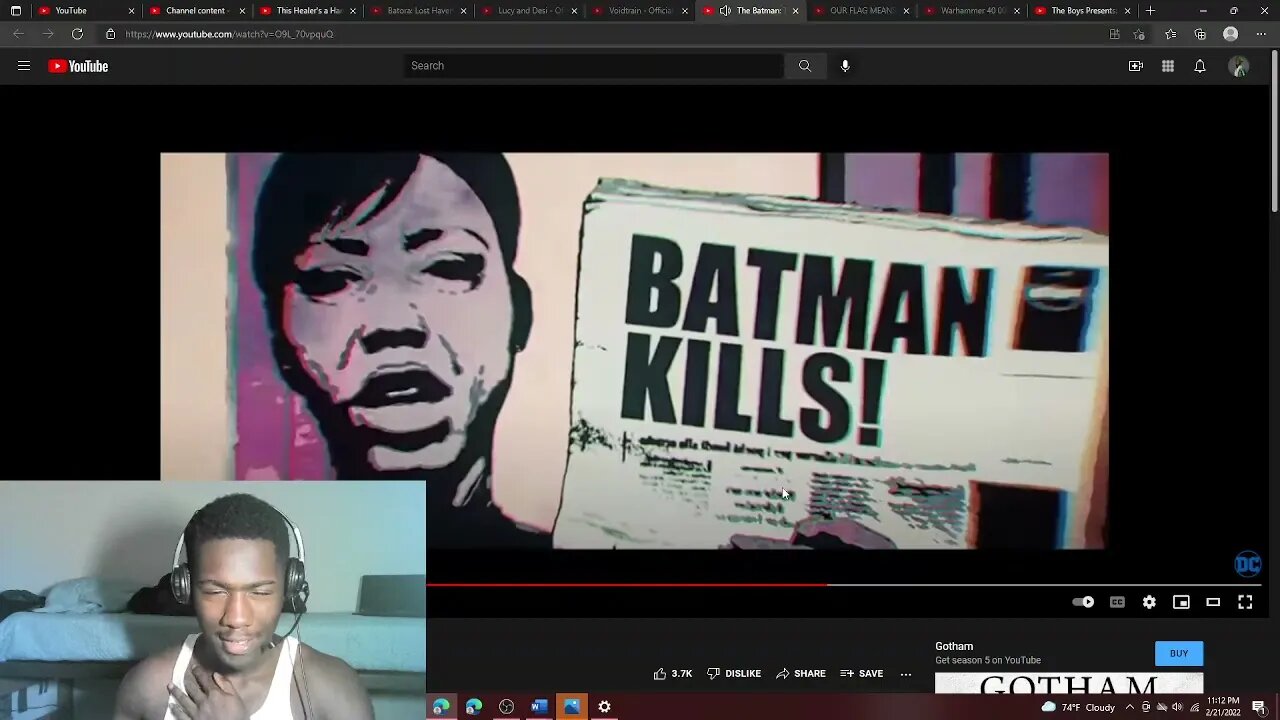
Task: Enable the miniplayer
Action: pyautogui.click(x=1181, y=602)
